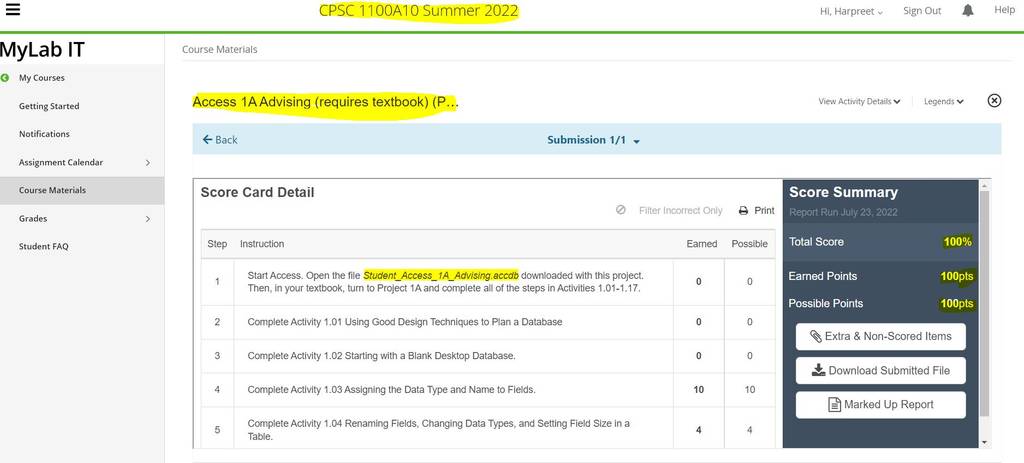Click the Possible column header
Screen dimensions: 1024x463
tap(749, 244)
